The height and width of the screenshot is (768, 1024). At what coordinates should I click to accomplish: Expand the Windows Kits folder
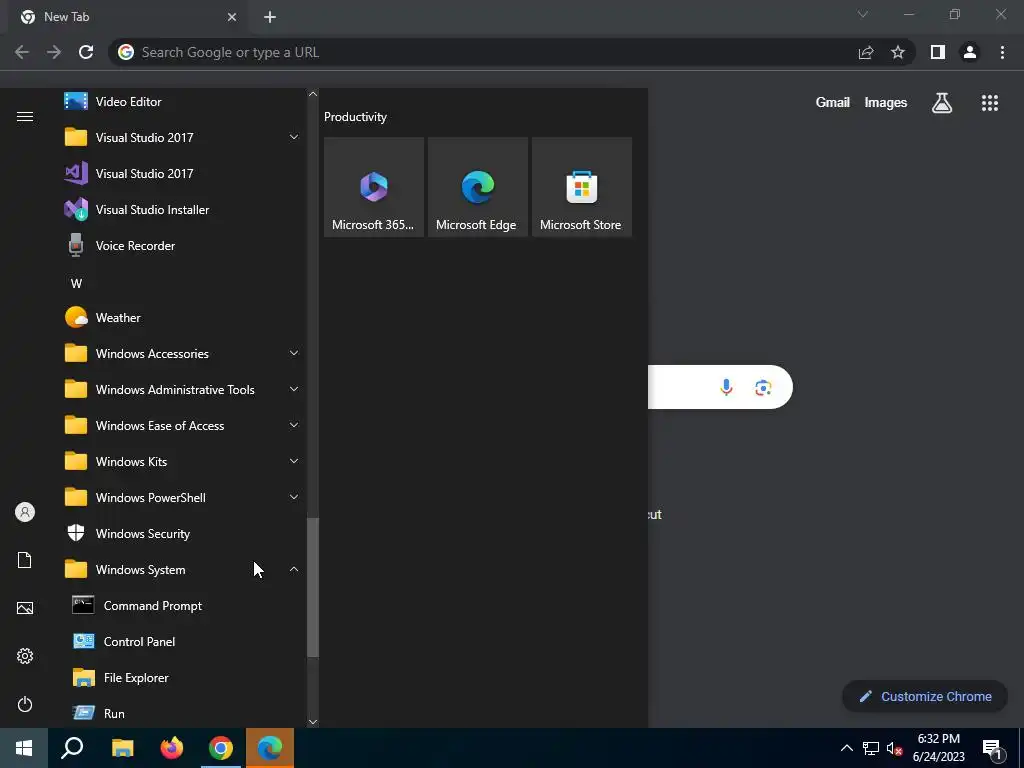[180, 461]
